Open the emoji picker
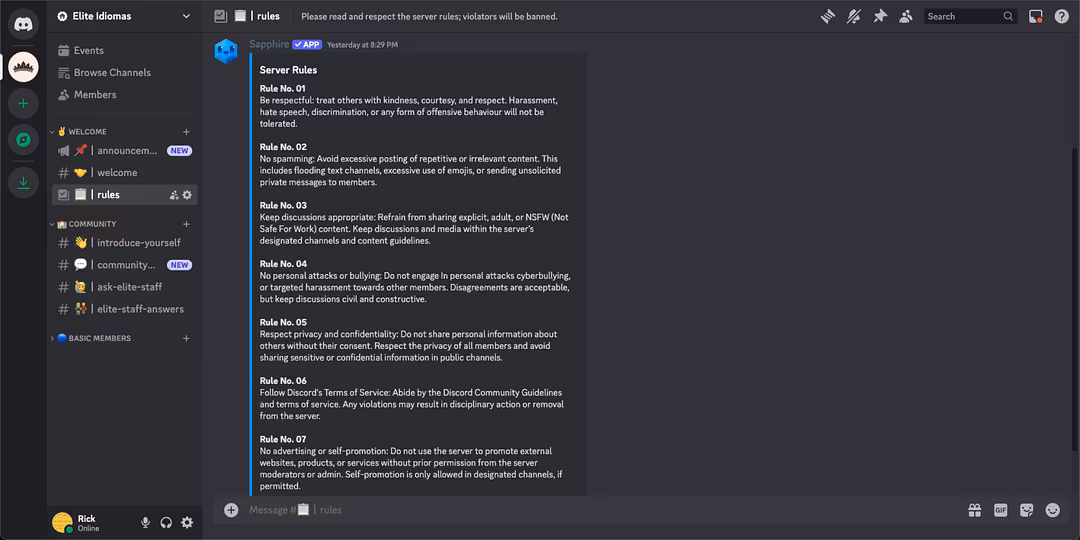The height and width of the screenshot is (540, 1080). pyautogui.click(x=1052, y=510)
